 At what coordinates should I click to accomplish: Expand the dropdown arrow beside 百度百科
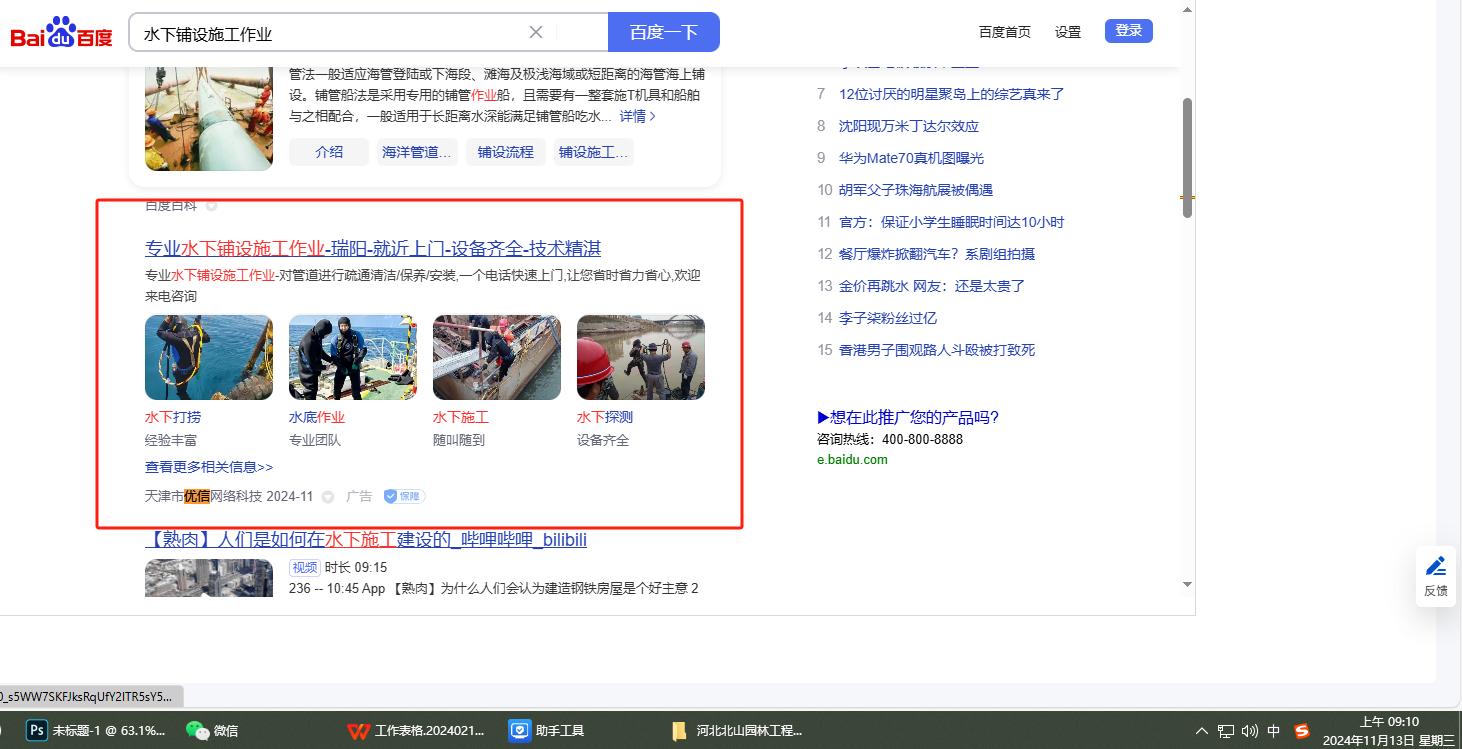211,206
